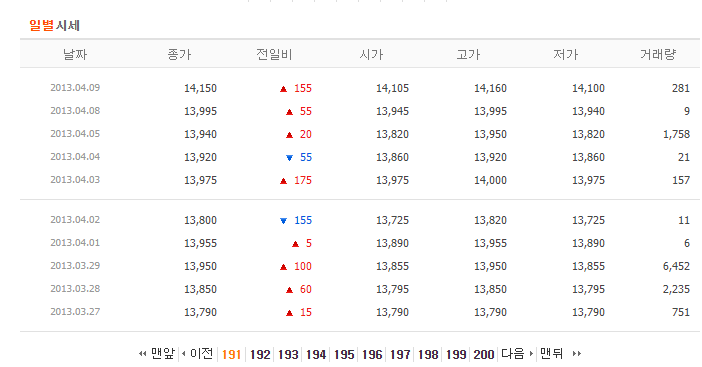Screen dimensions: 702x367
Task: Click closing price 14,150
Action: point(201,88)
